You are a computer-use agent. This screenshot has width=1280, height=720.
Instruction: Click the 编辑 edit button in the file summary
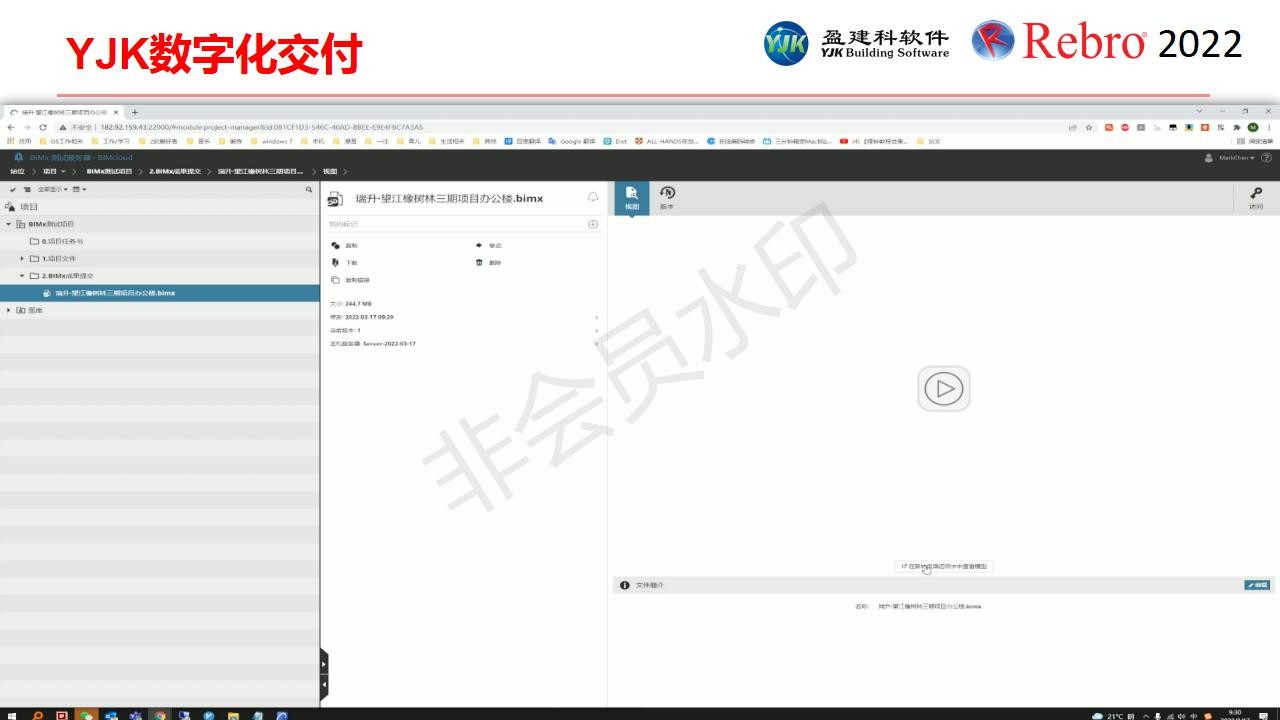tap(1258, 585)
